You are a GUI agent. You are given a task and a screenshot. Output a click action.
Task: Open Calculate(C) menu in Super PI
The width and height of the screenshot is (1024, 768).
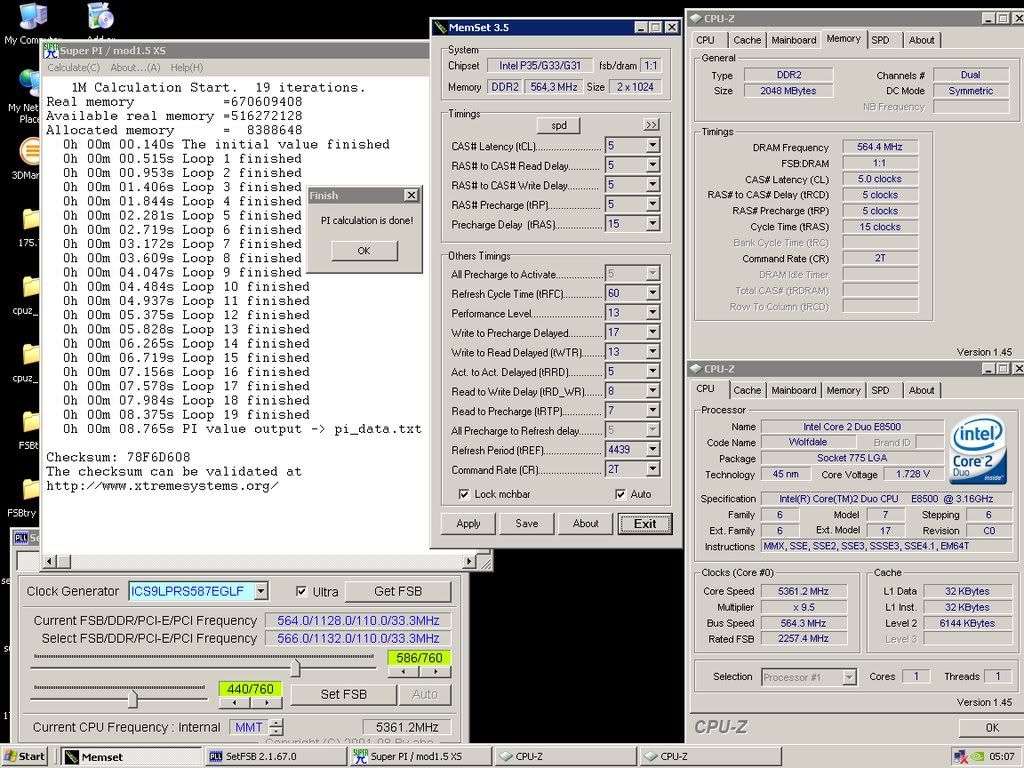tap(73, 67)
